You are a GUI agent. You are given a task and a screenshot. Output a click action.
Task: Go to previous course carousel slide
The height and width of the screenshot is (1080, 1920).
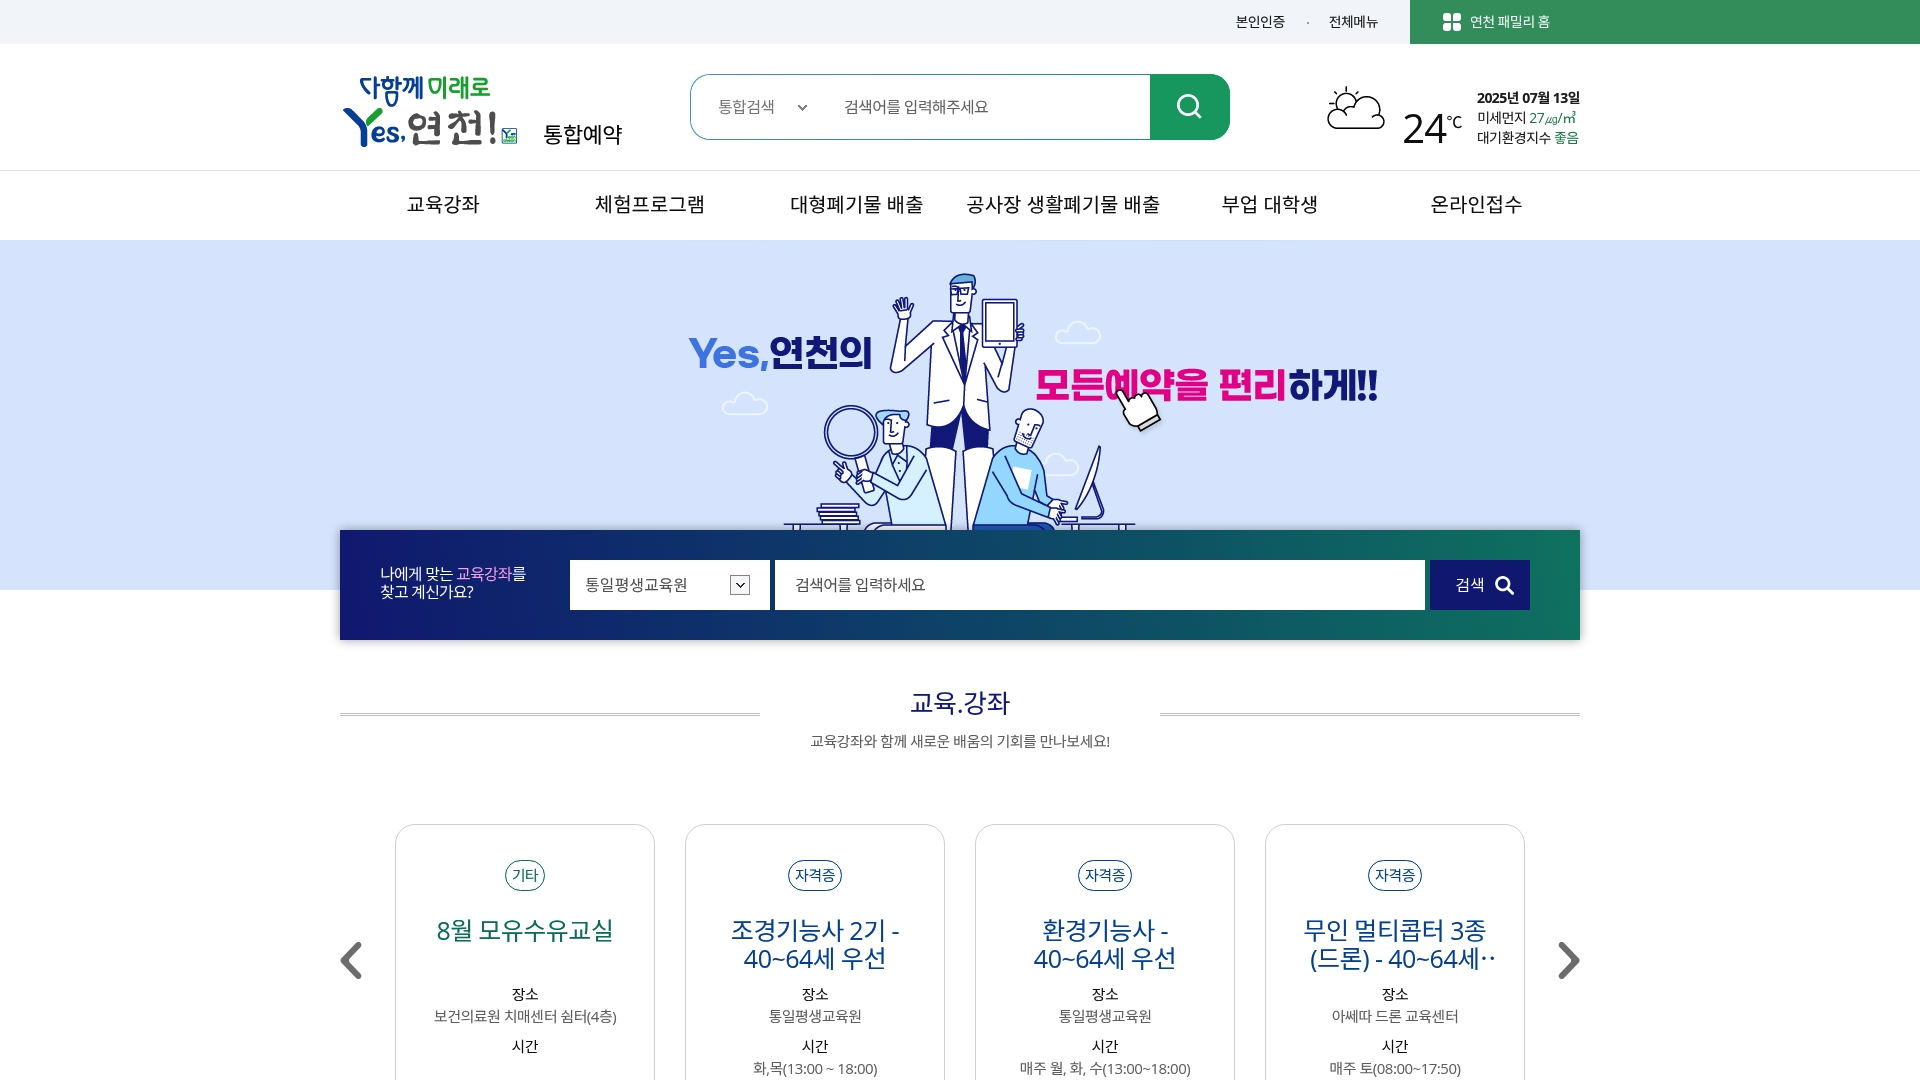click(351, 960)
